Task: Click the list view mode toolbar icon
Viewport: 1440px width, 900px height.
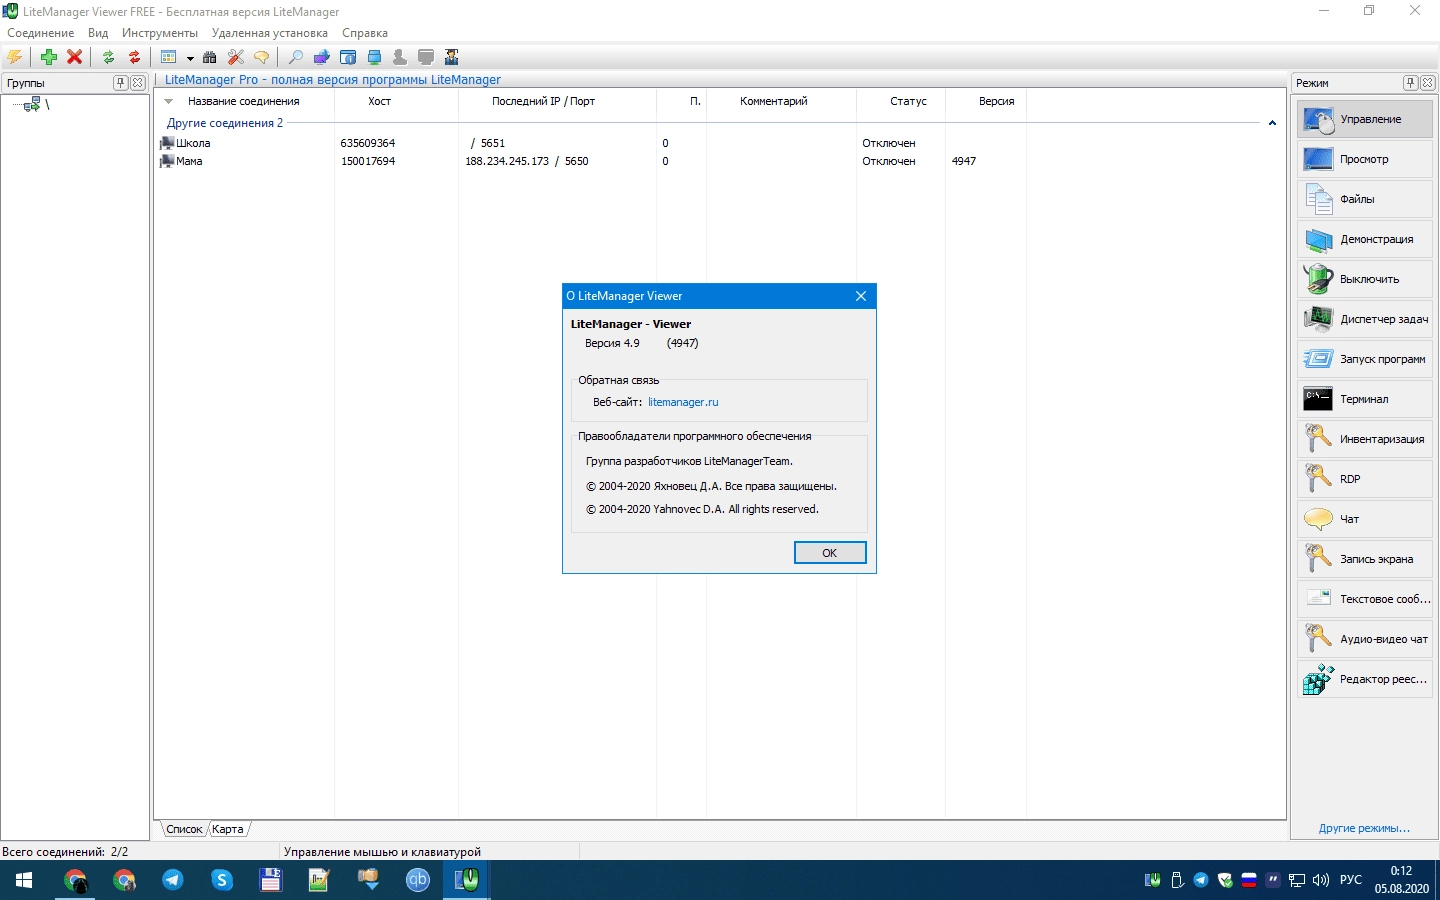Action: point(169,57)
